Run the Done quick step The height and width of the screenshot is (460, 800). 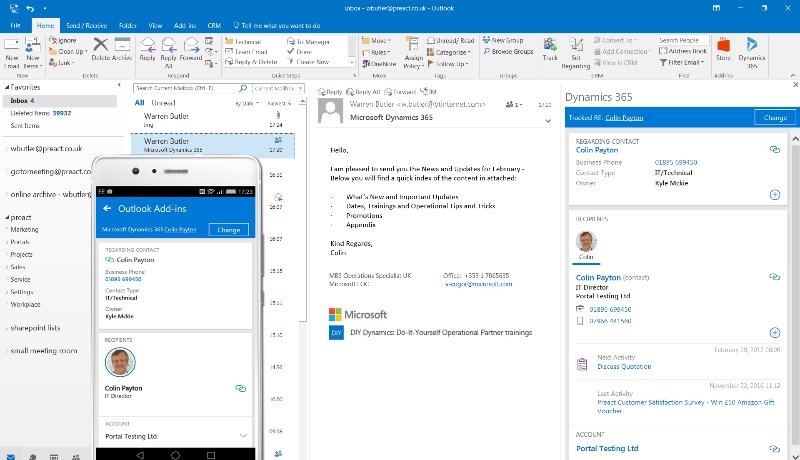pos(299,52)
